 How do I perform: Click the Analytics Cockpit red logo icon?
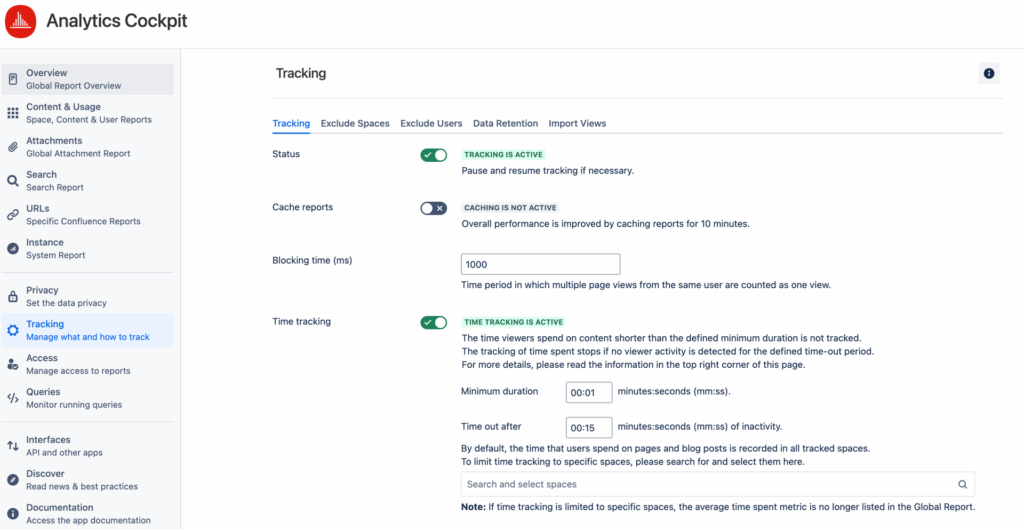22,22
